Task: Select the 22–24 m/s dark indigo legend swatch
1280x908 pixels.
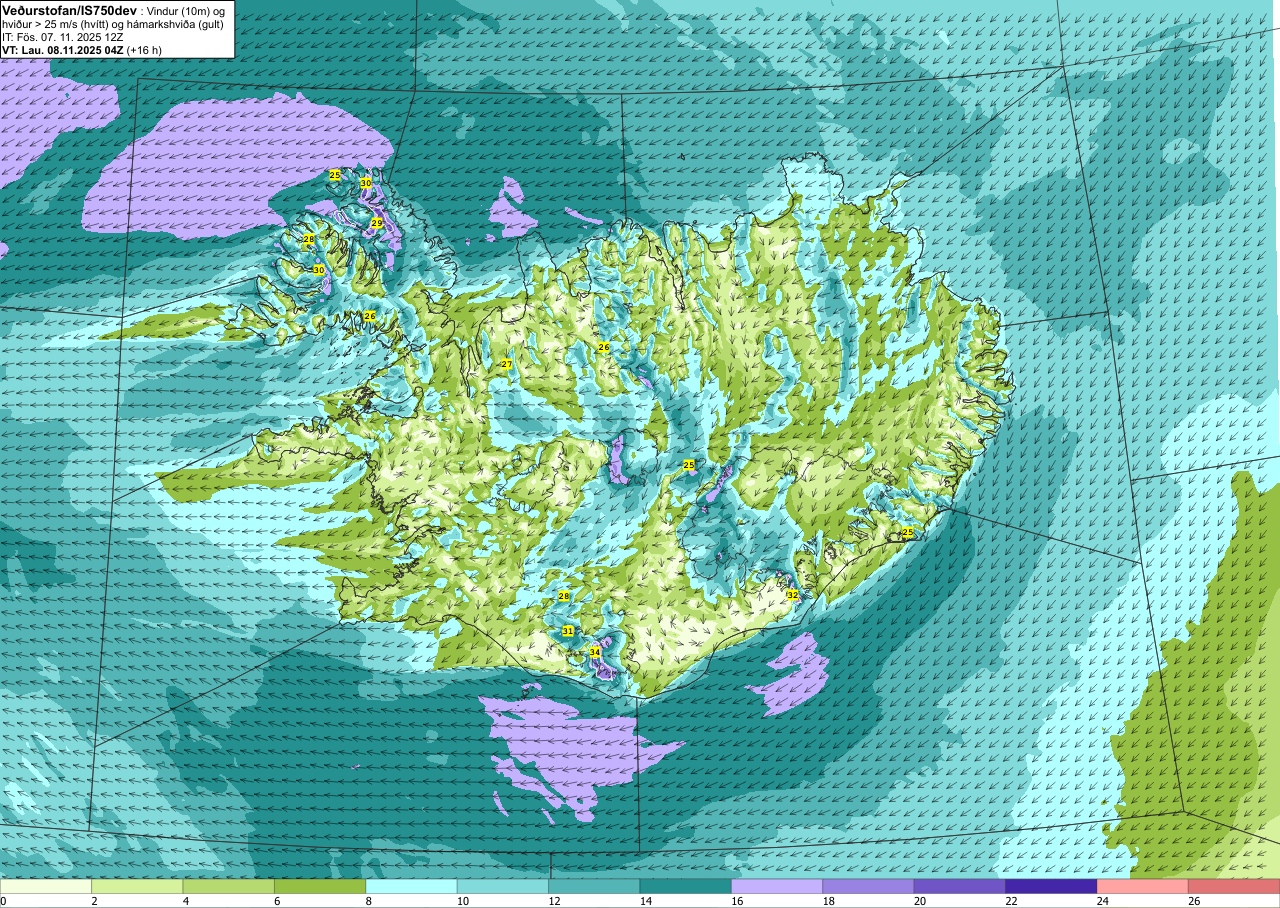Action: tap(1051, 886)
